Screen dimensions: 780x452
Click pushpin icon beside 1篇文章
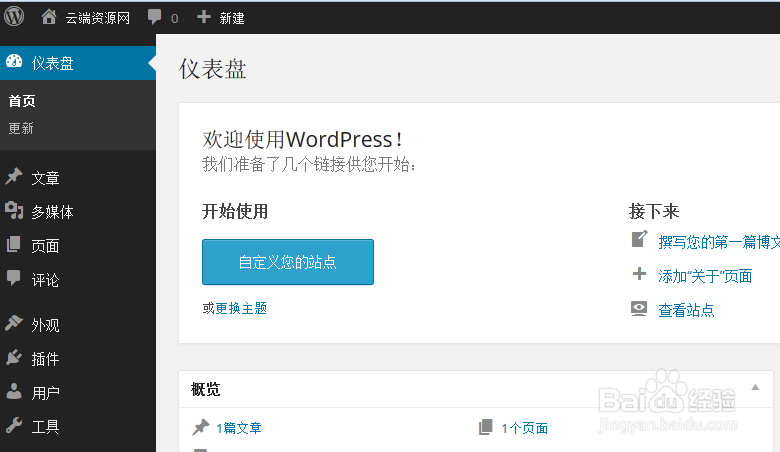[201, 427]
